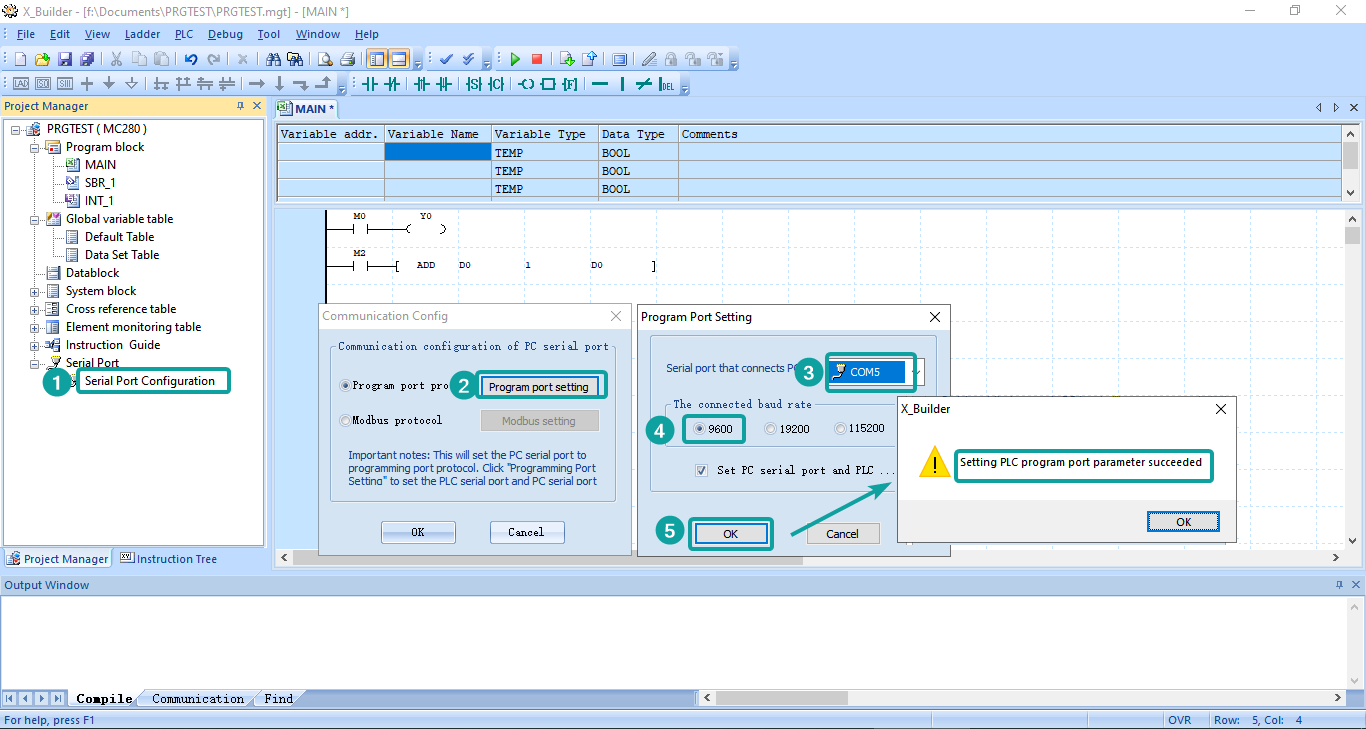This screenshot has height=729, width=1366.
Task: Click the red Stop PLC icon
Action: (x=537, y=60)
